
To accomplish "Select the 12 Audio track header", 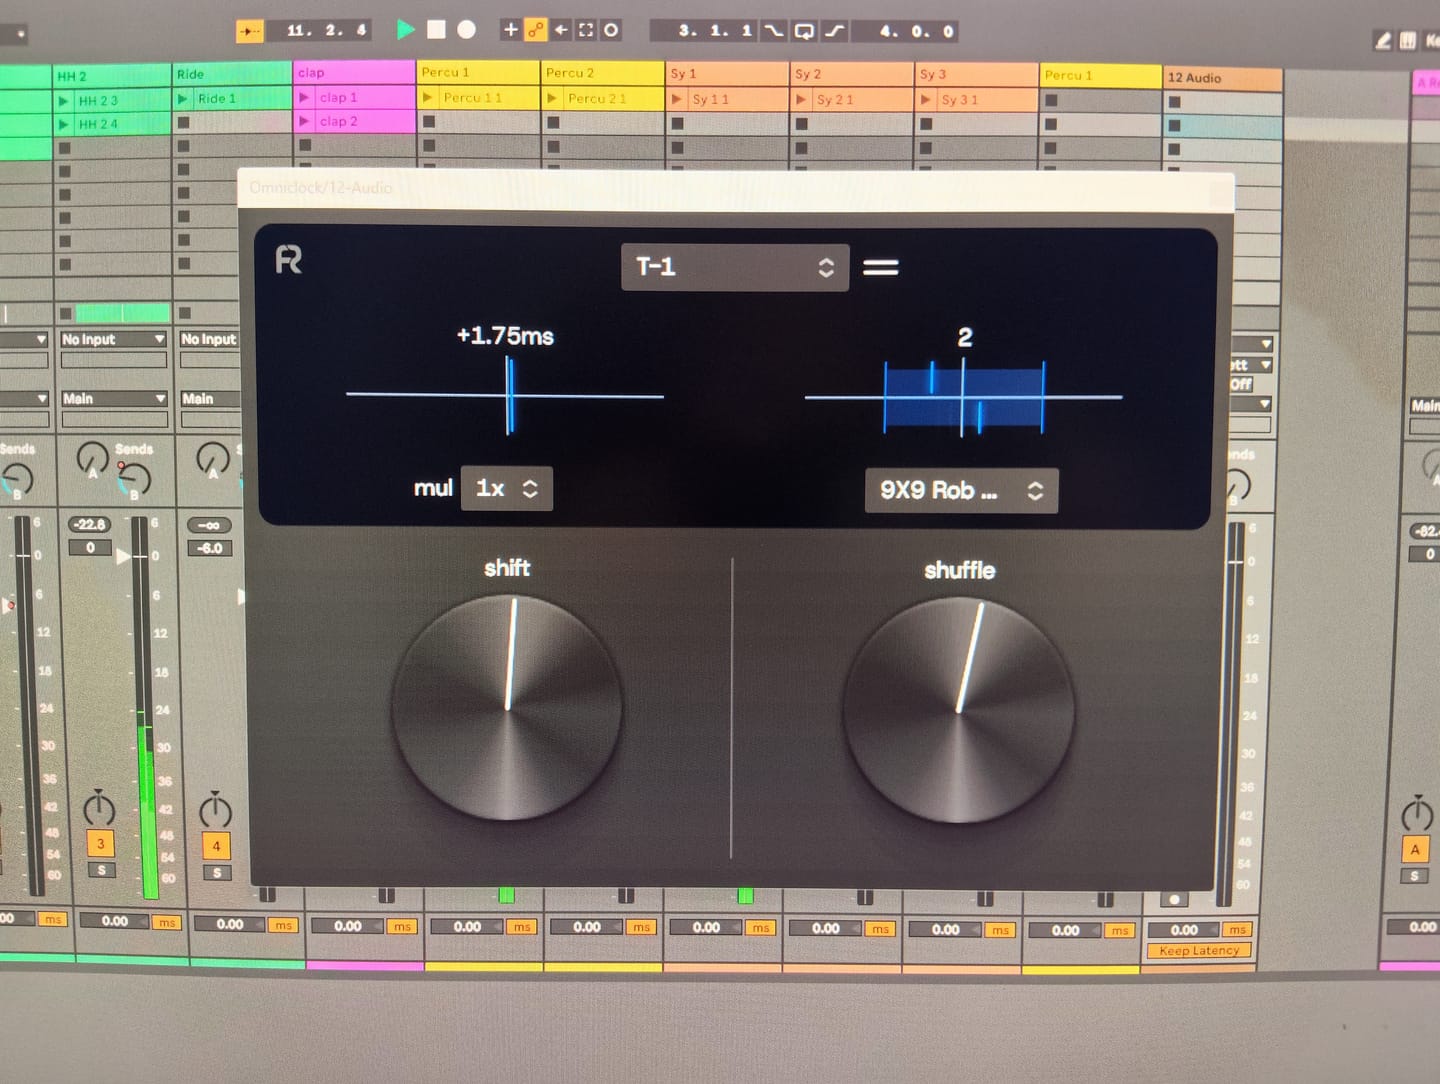I will pos(1222,77).
